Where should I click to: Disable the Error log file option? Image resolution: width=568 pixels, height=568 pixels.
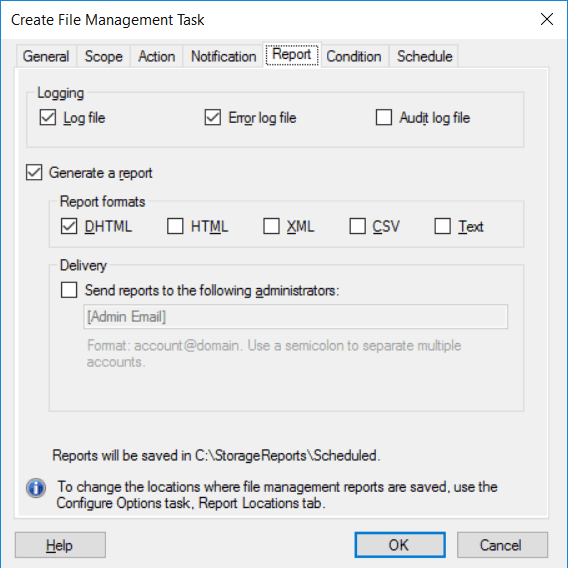pos(213,117)
